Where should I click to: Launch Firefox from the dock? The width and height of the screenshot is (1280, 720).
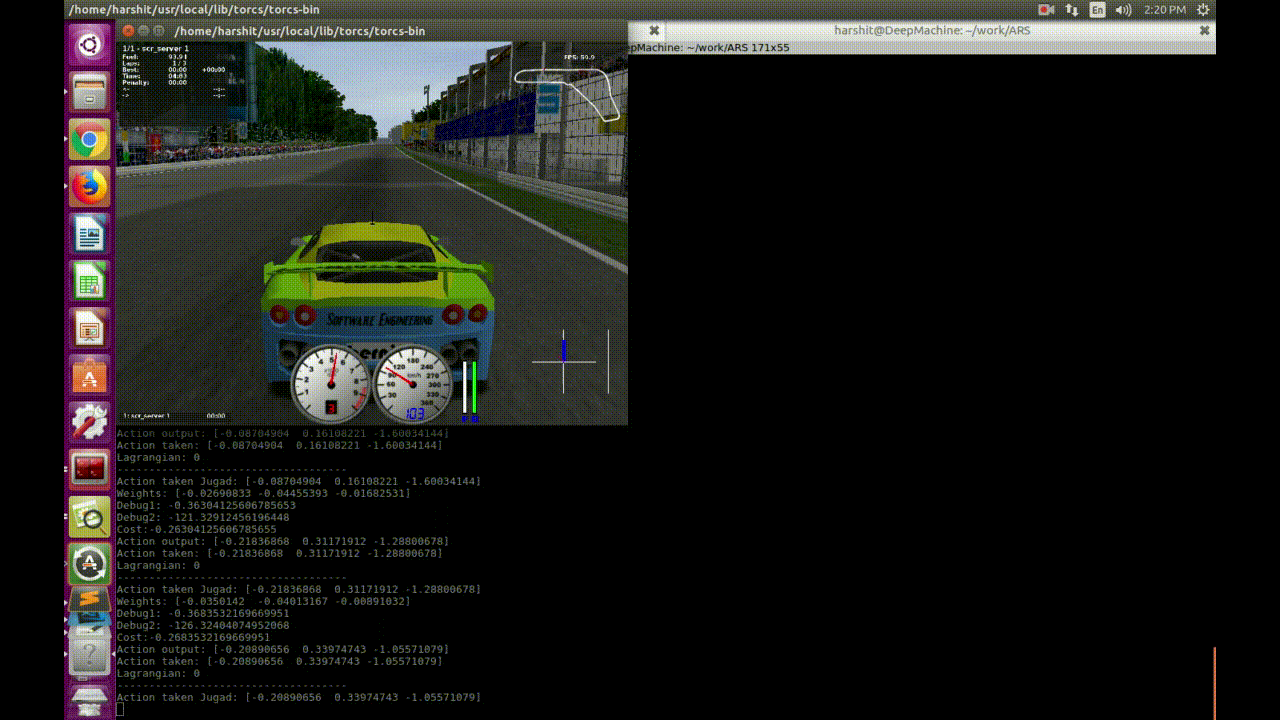[x=89, y=188]
